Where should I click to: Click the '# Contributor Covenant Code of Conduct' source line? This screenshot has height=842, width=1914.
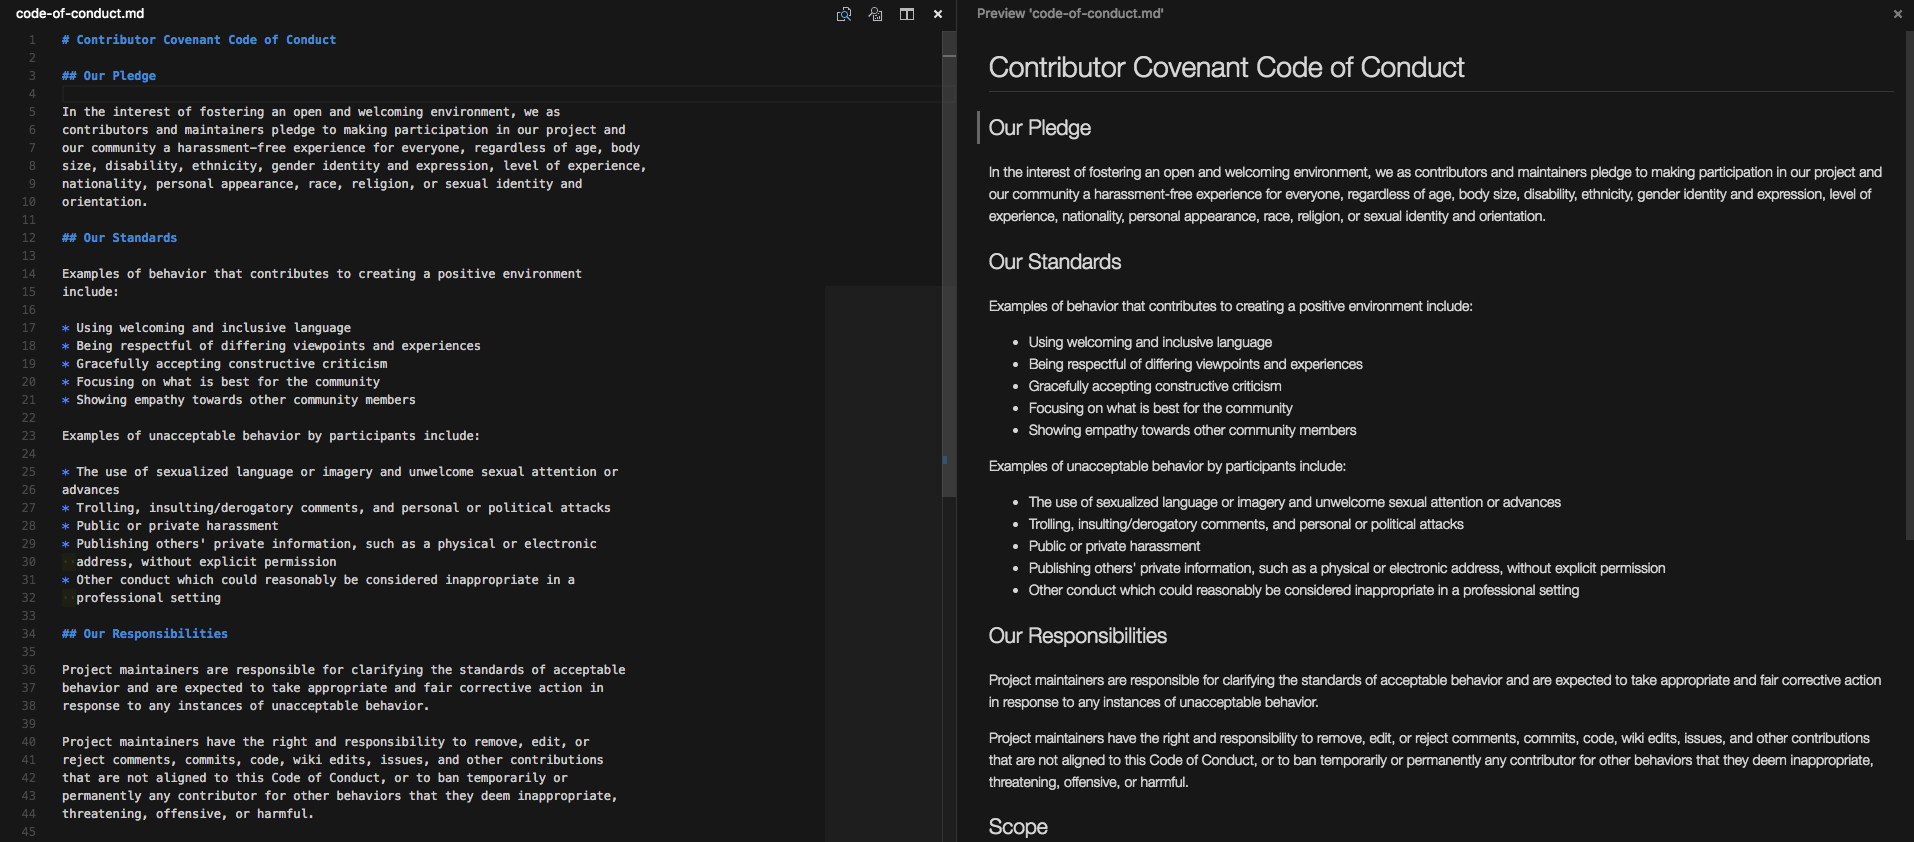pyautogui.click(x=199, y=40)
